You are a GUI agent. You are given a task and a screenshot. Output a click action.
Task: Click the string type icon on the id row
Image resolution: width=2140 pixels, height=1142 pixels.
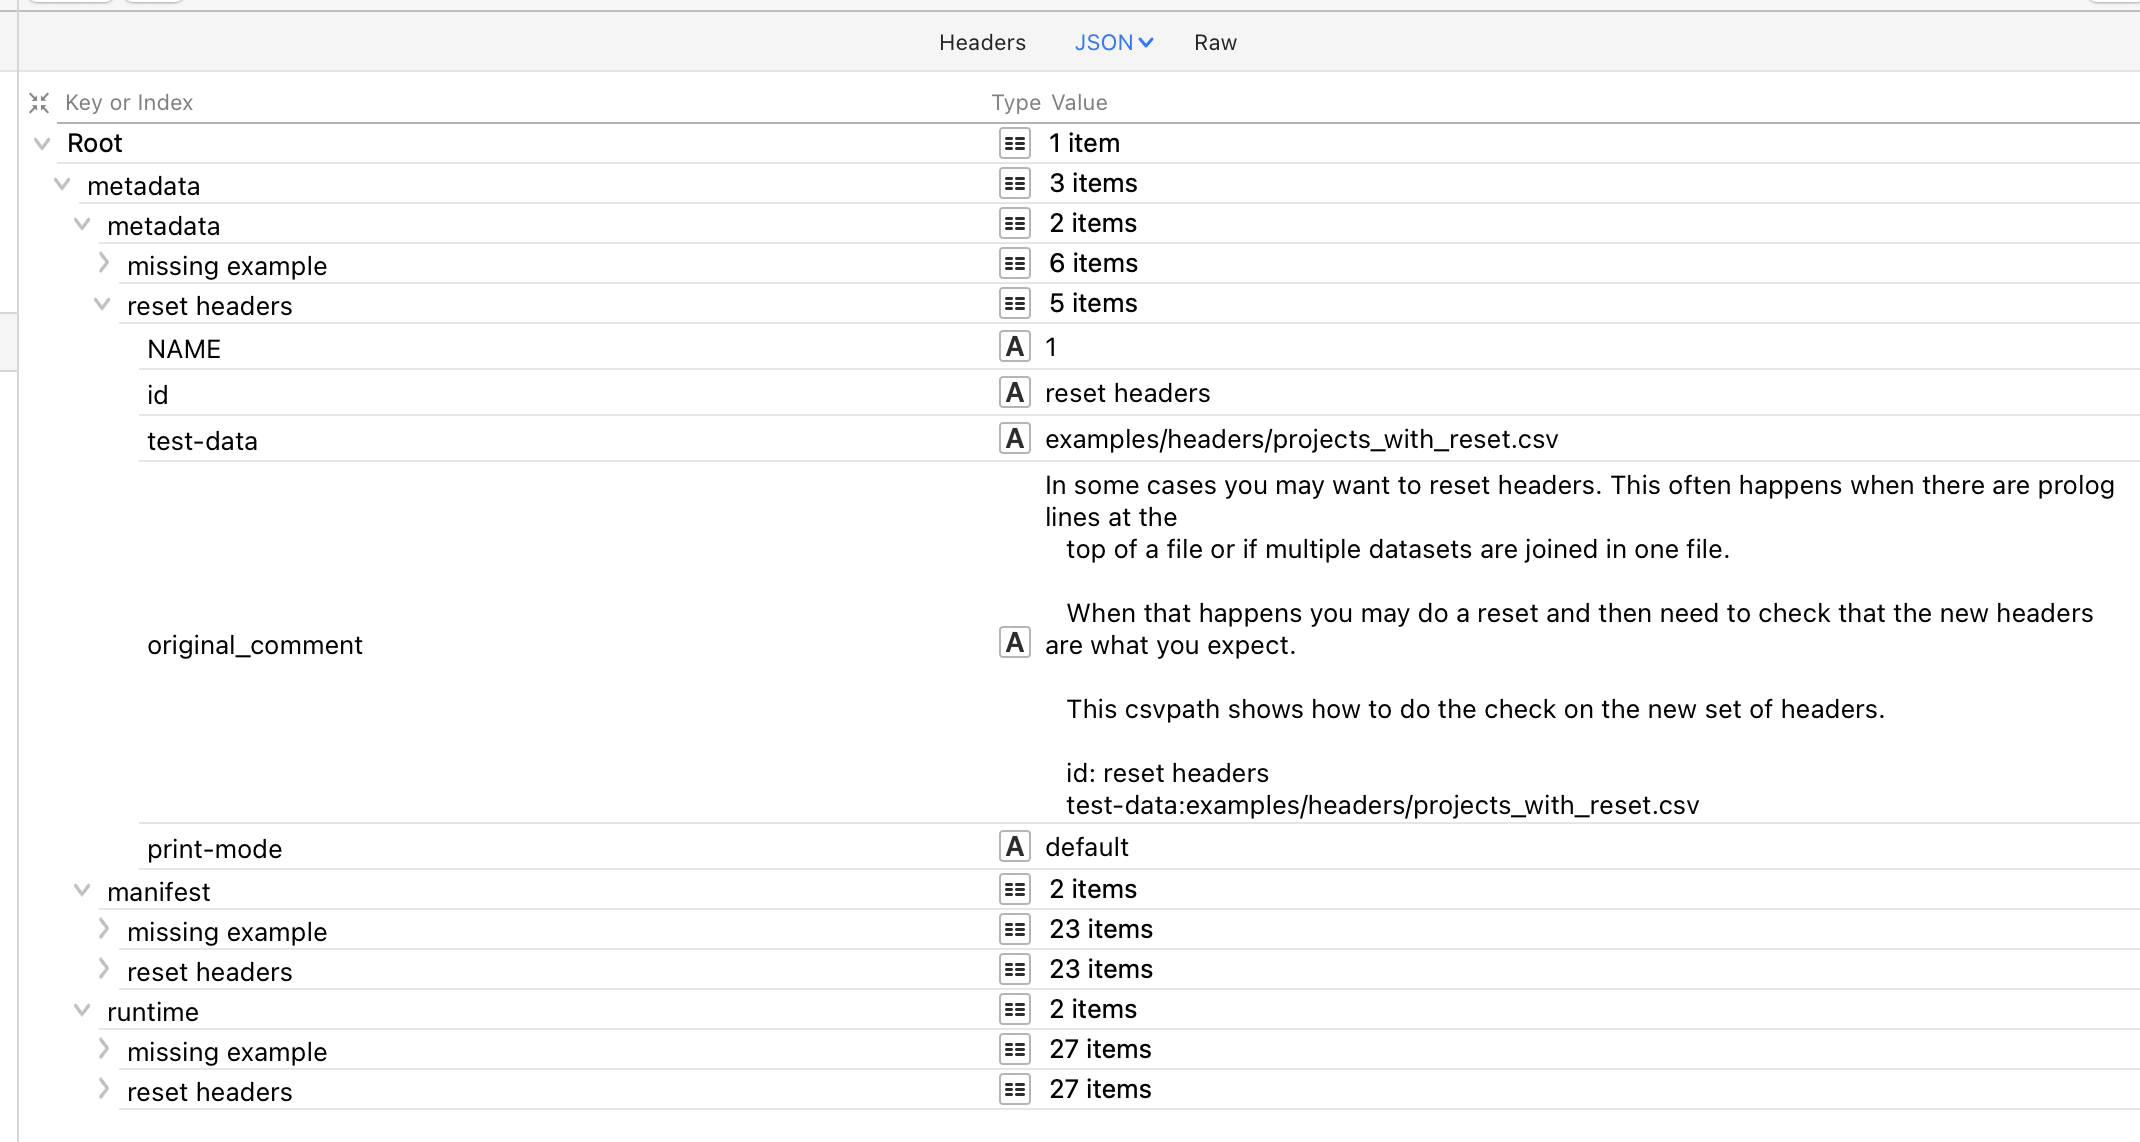point(1014,393)
